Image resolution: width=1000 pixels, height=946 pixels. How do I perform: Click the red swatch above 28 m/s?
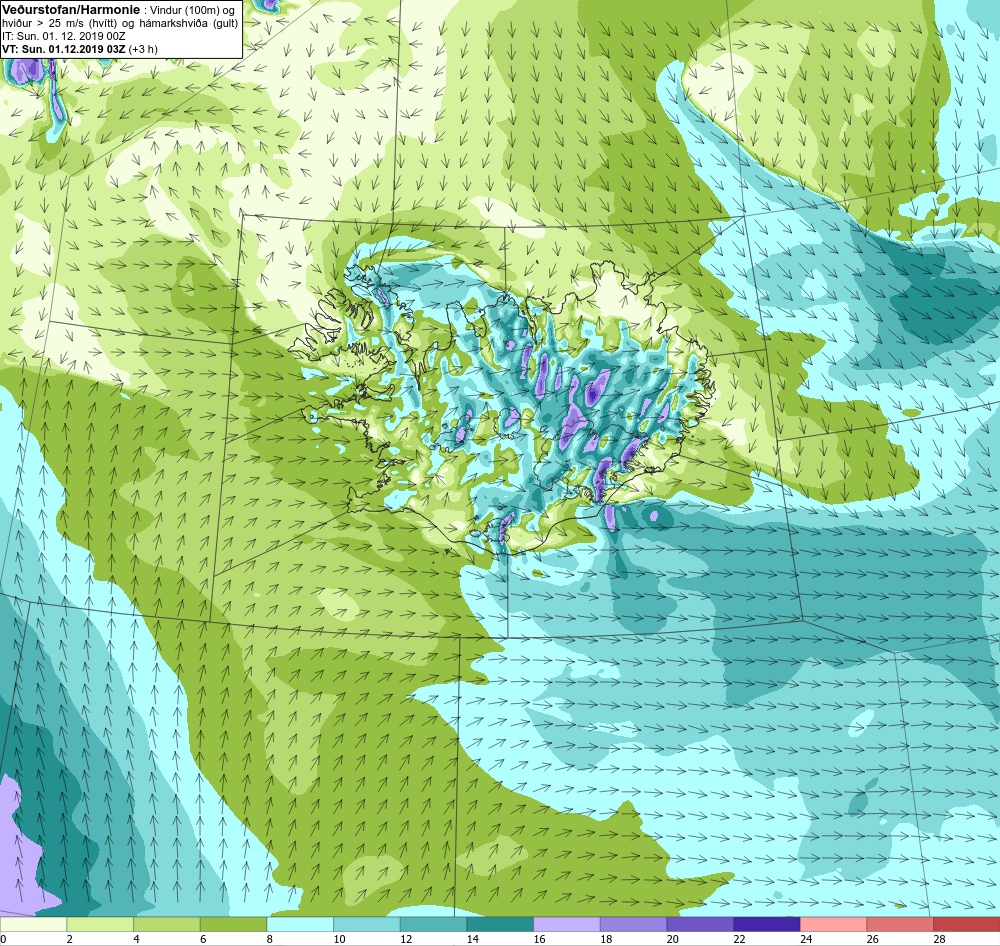coord(966,924)
